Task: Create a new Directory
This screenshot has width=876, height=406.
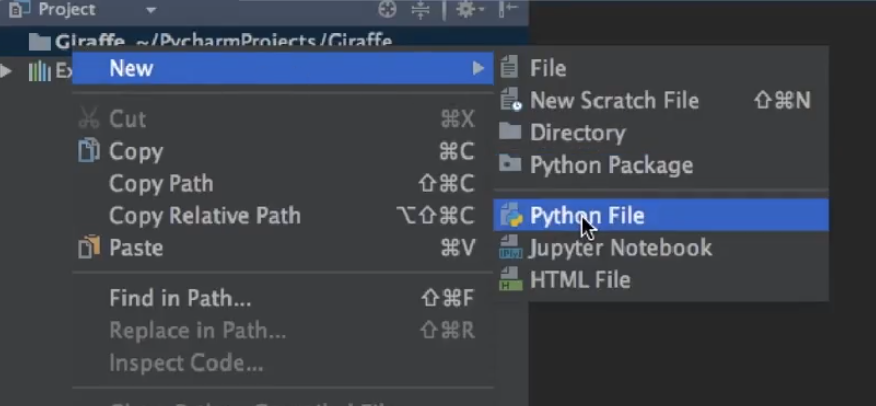Action: click(x=661, y=133)
